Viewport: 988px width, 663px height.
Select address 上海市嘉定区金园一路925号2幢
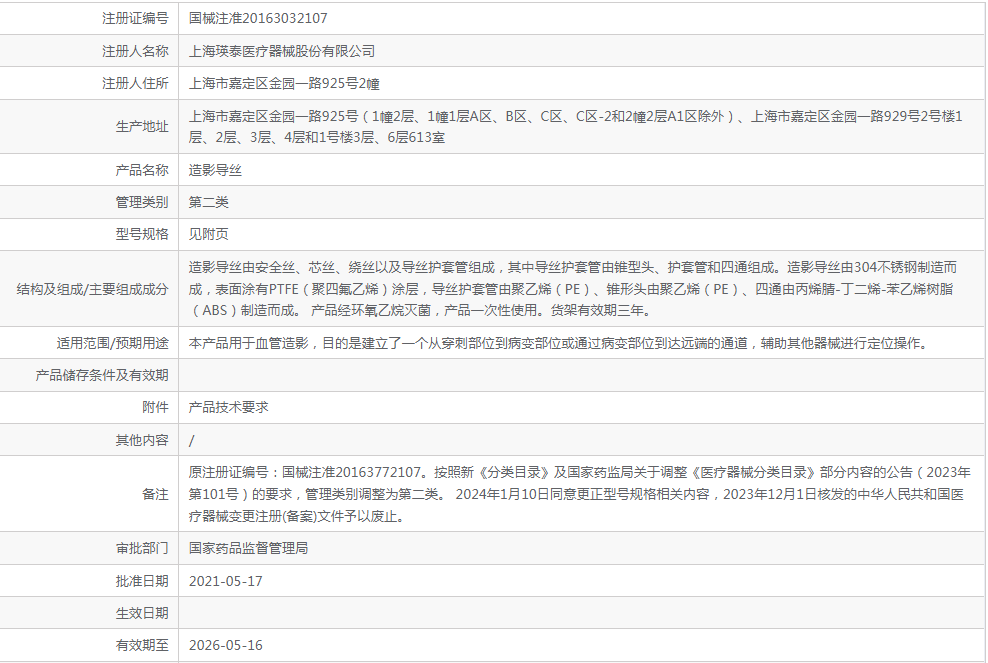coord(284,83)
